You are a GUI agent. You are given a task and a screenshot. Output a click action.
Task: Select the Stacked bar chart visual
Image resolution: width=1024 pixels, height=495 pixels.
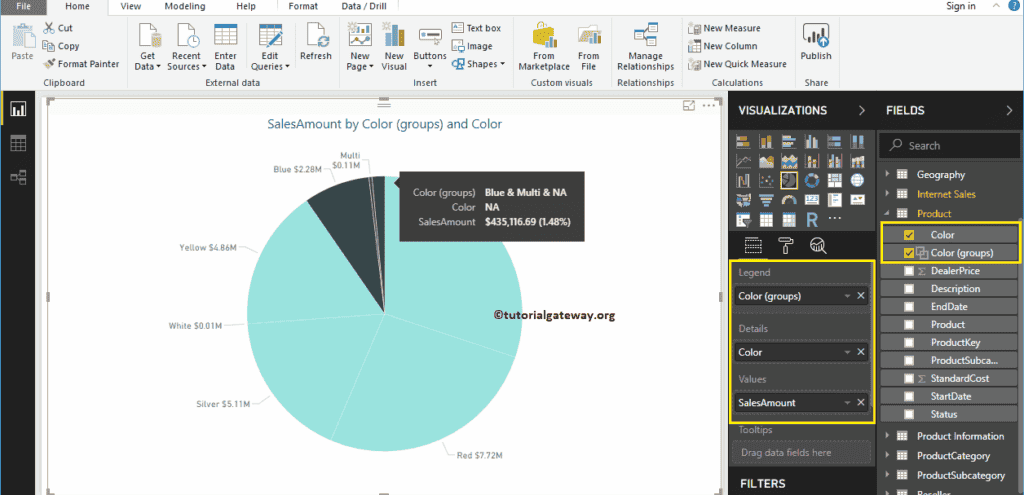tap(743, 142)
